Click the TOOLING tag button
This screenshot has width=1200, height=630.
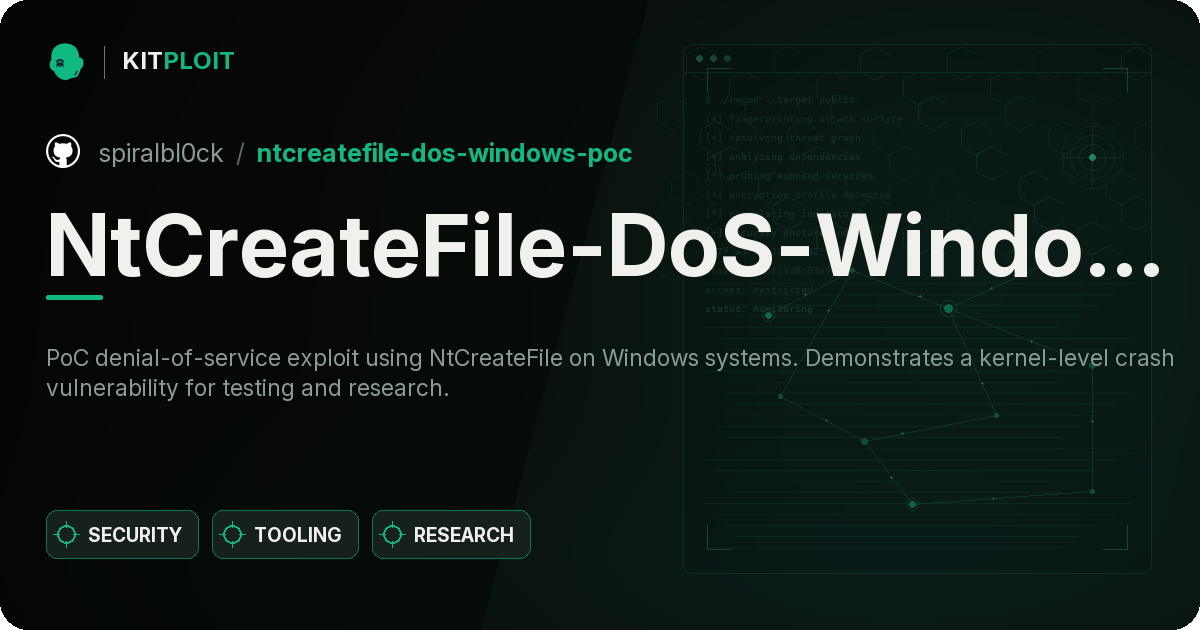pos(285,535)
